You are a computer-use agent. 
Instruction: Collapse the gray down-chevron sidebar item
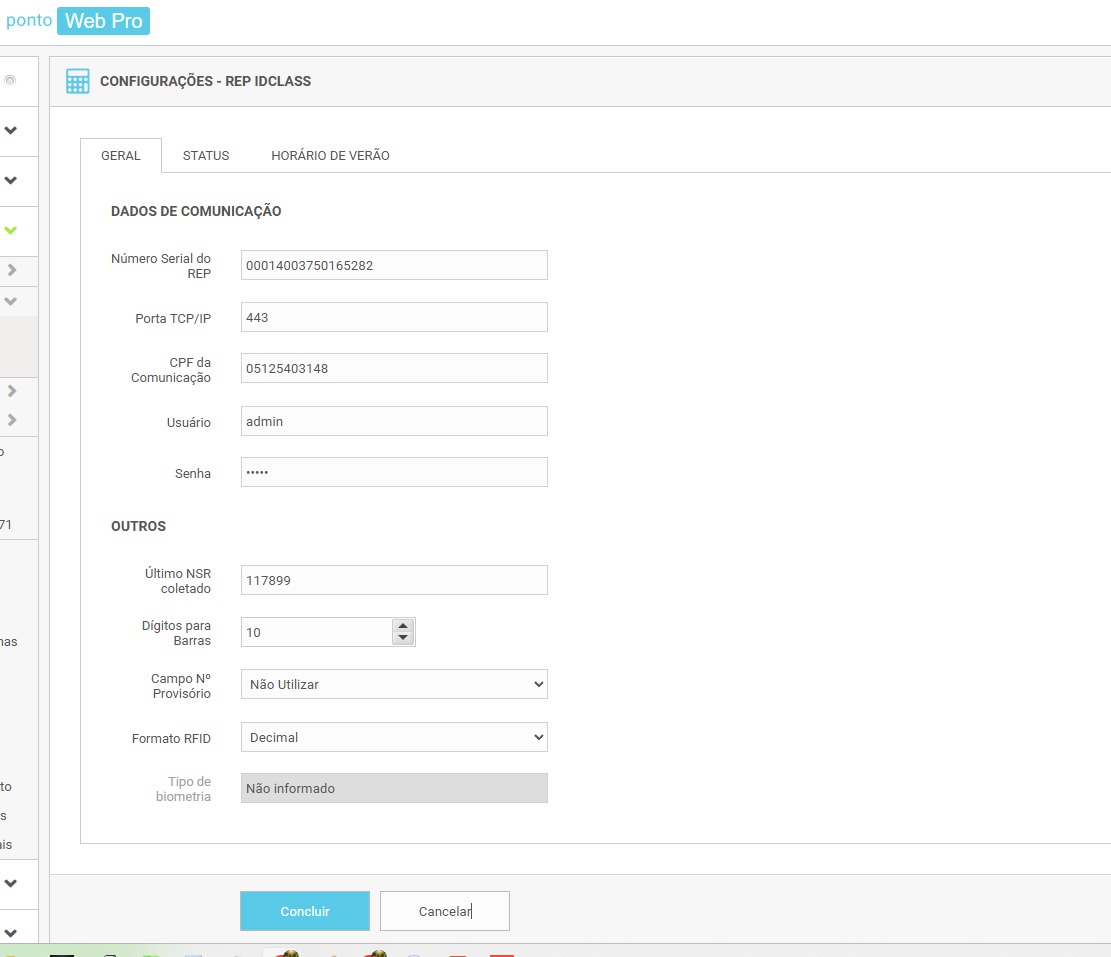[11, 300]
